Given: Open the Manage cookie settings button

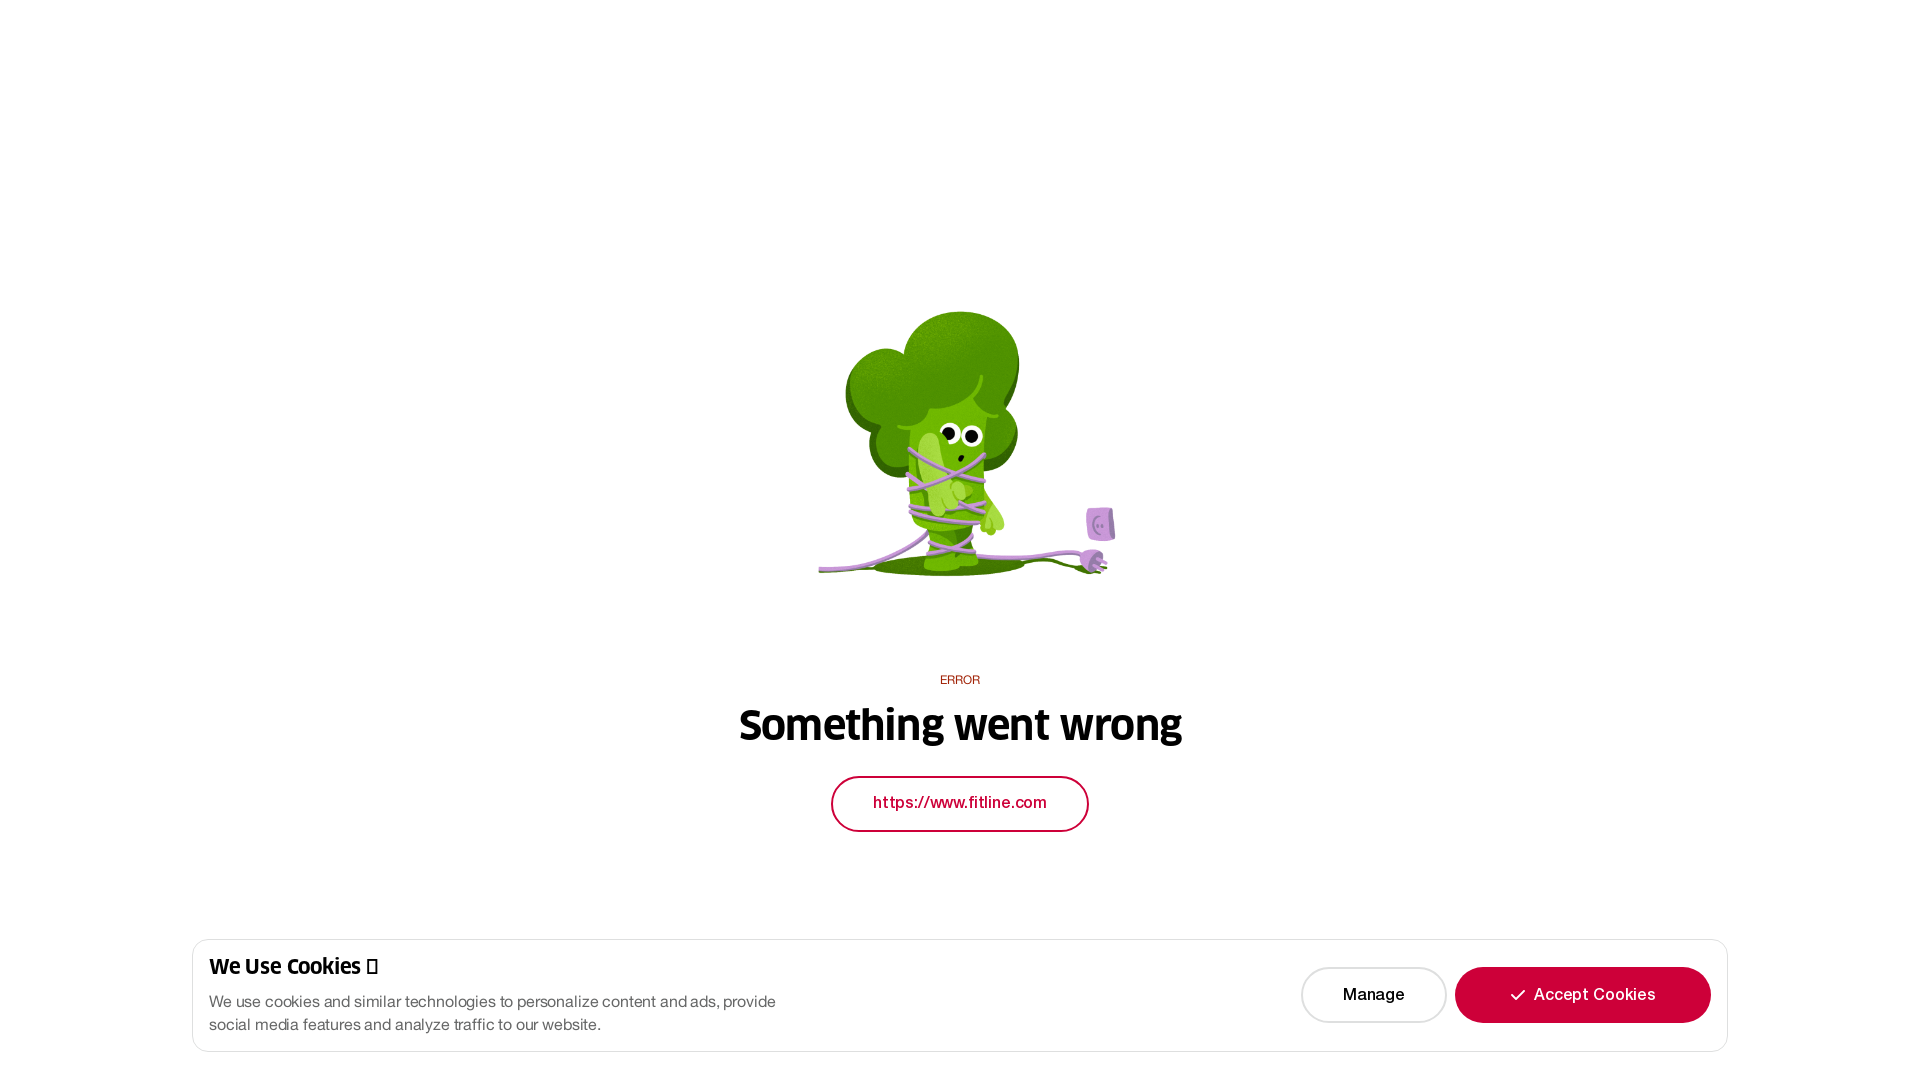Looking at the screenshot, I should pos(1373,995).
